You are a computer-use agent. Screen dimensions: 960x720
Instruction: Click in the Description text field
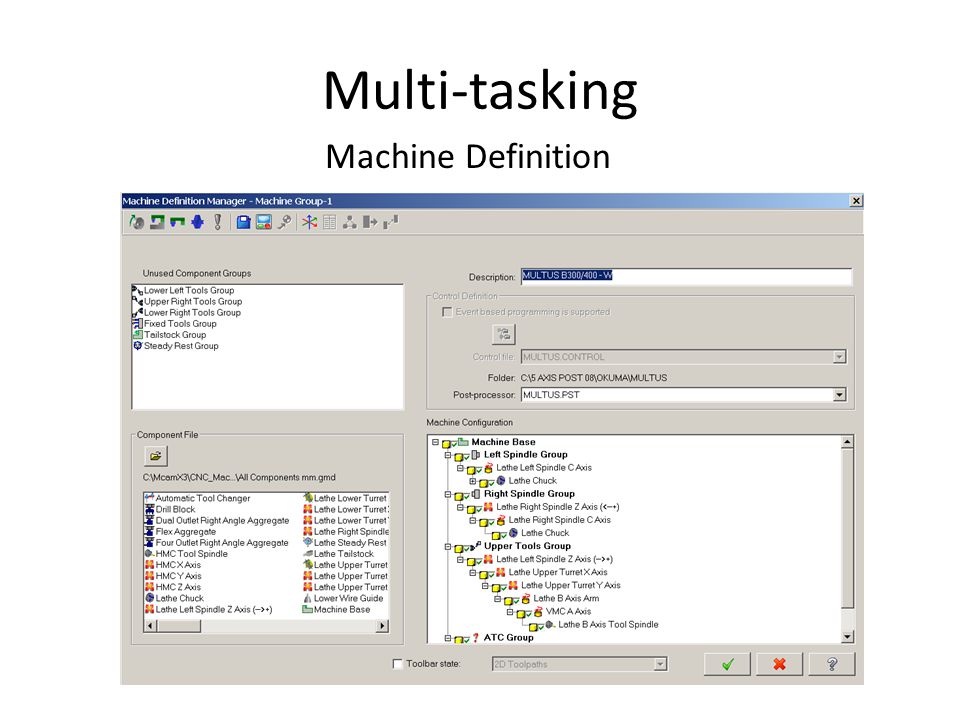coord(686,276)
